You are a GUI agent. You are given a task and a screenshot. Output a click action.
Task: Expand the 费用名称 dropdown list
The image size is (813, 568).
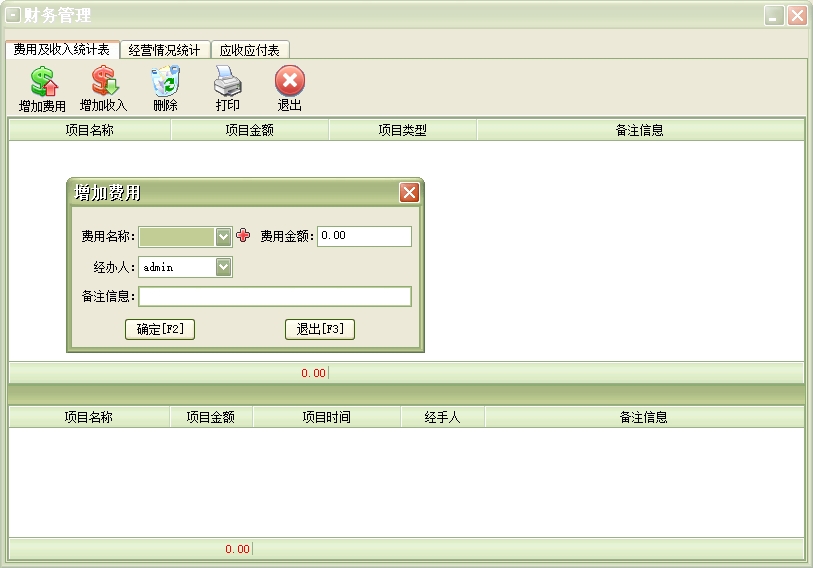[224, 236]
